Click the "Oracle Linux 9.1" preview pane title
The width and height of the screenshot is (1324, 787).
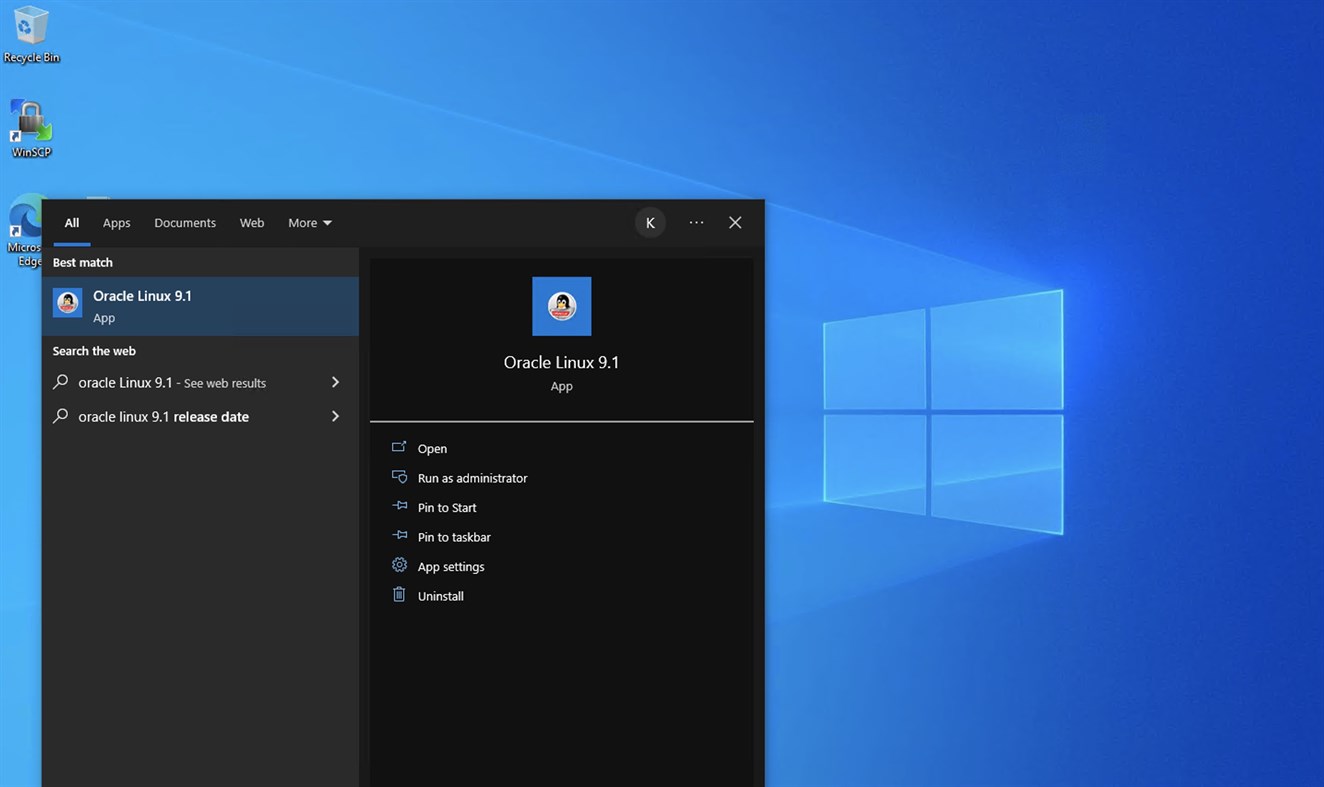click(562, 363)
